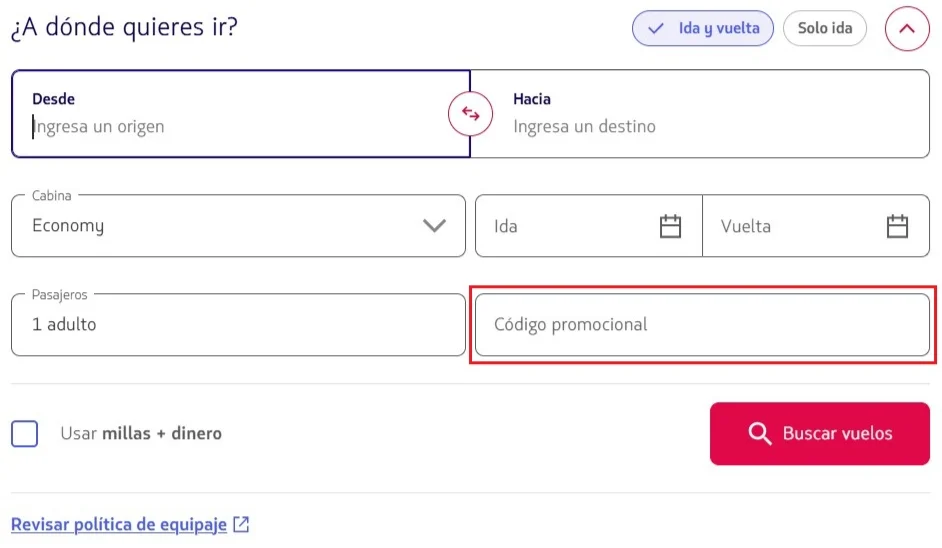Click the calendar icon in Vuelta field
The width and height of the screenshot is (942, 548).
coord(897,226)
